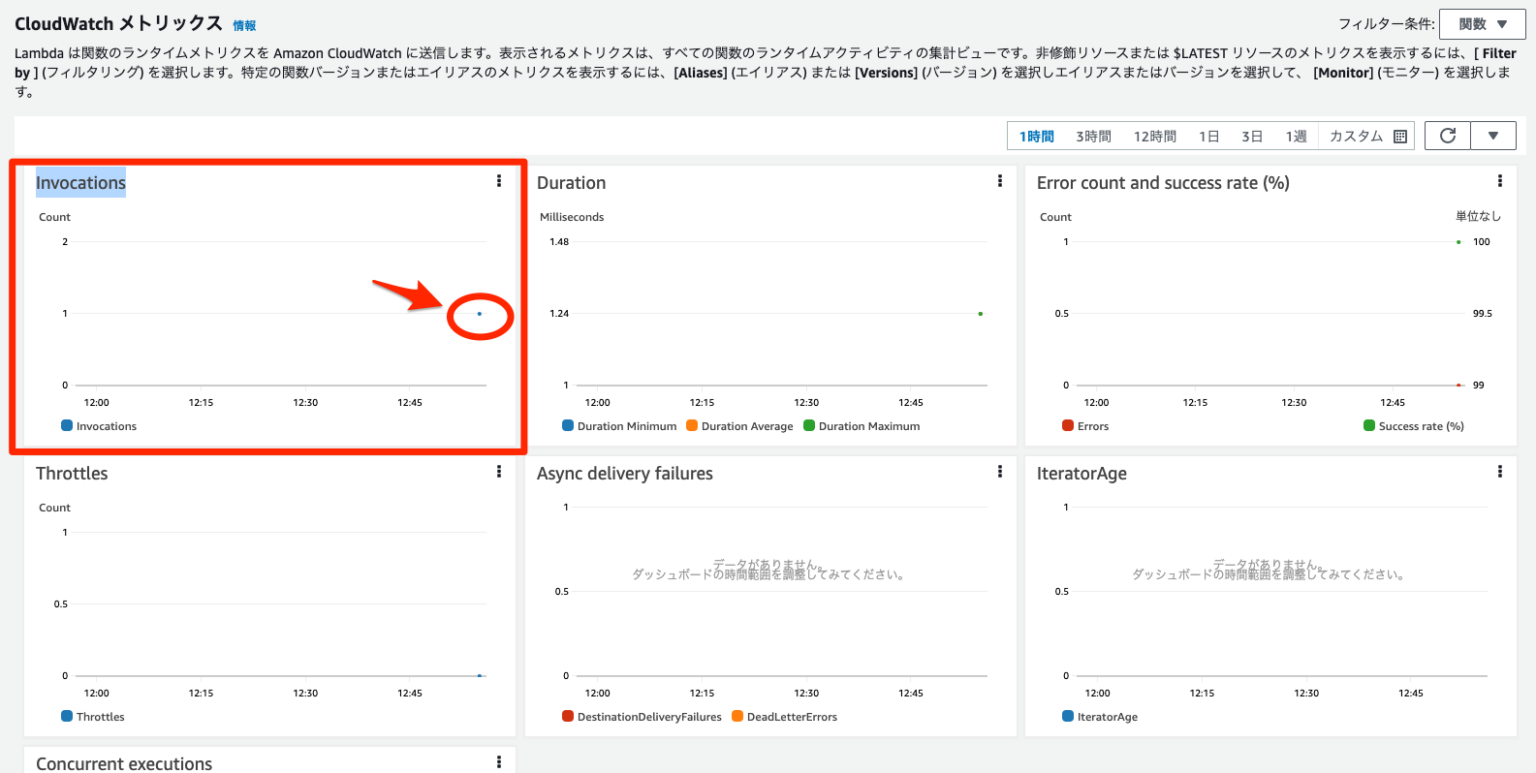The height and width of the screenshot is (773, 1536).
Task: Click the calendar icon beside カスタム
Action: [1400, 135]
